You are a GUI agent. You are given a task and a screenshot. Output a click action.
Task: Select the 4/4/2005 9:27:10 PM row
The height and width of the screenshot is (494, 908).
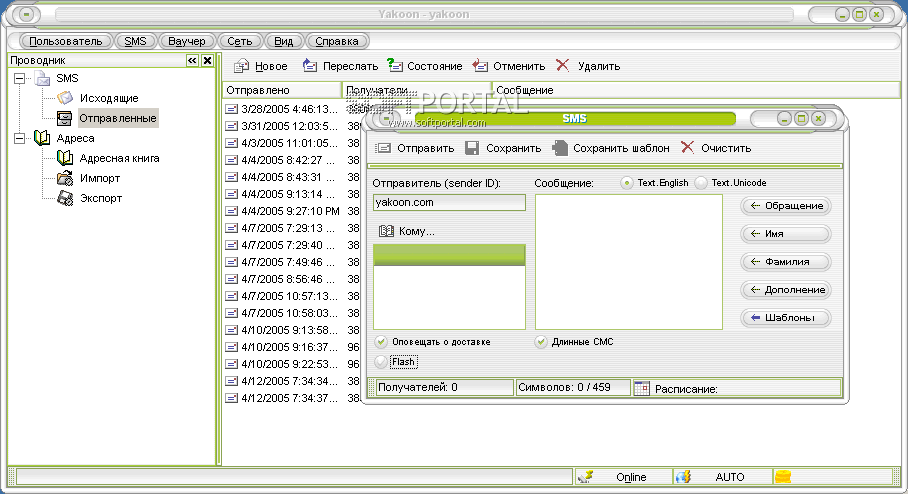pos(292,211)
